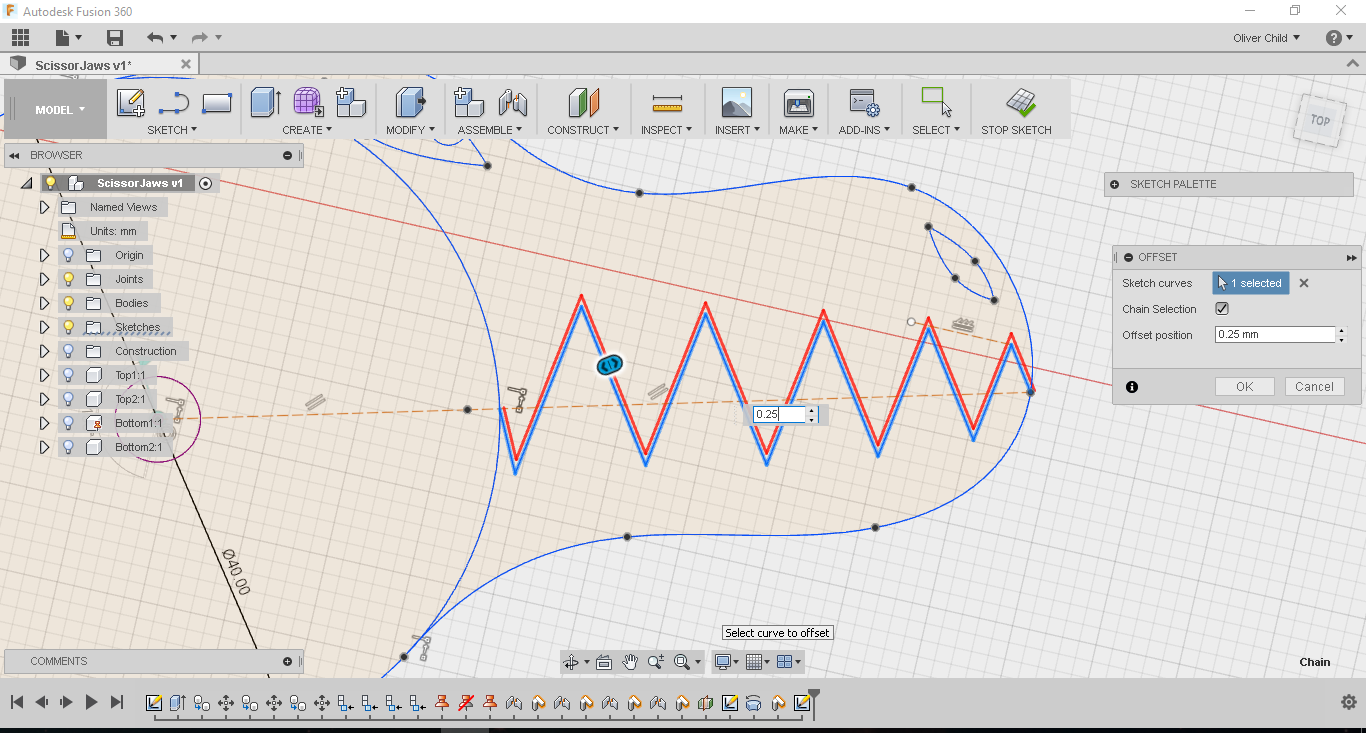Select the Create Sketch tool icon

131,102
